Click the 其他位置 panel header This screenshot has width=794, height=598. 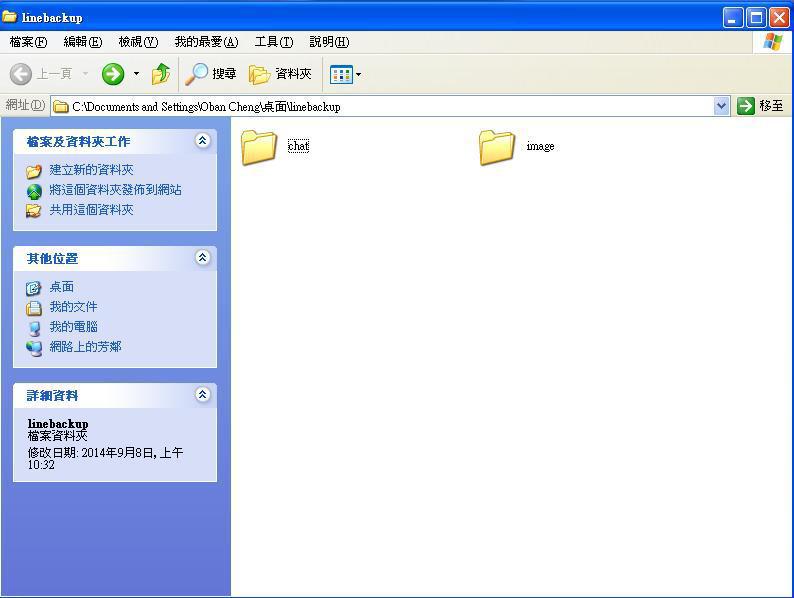(x=115, y=258)
